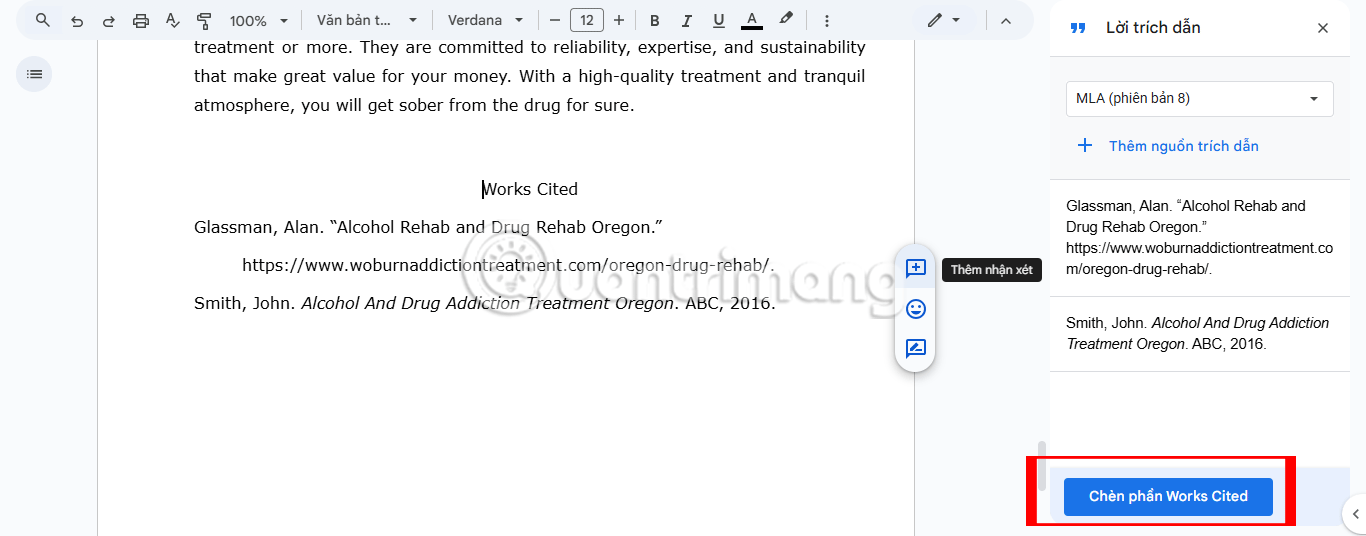Activate the paint format tool
The image size is (1366, 536).
pyautogui.click(x=204, y=20)
